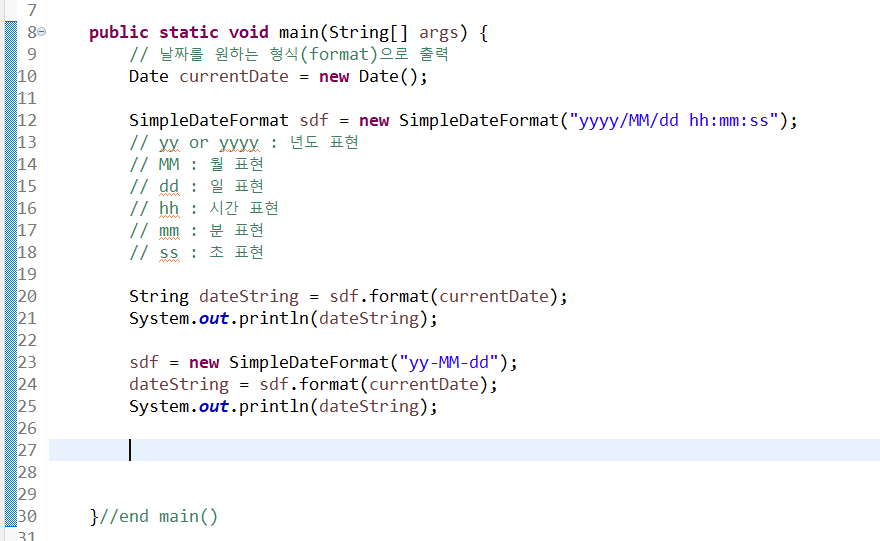
Task: Select comment '// hh : 시간 표현'
Action: pyautogui.click(x=204, y=208)
